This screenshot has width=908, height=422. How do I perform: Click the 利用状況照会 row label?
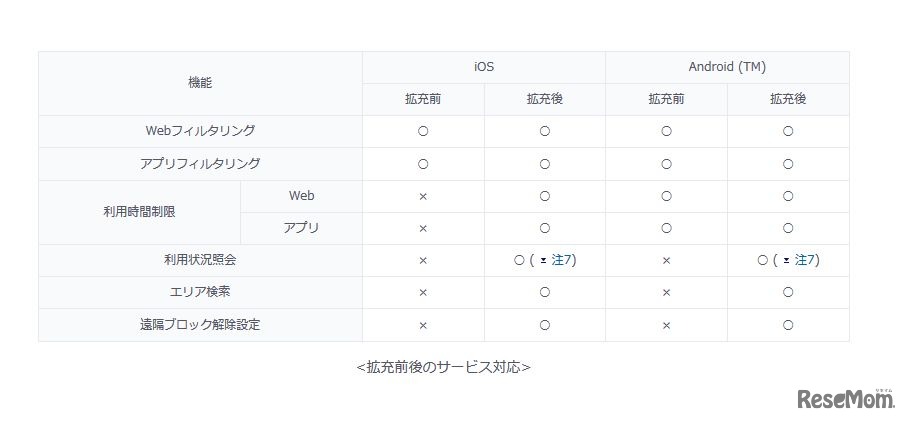pos(200,260)
